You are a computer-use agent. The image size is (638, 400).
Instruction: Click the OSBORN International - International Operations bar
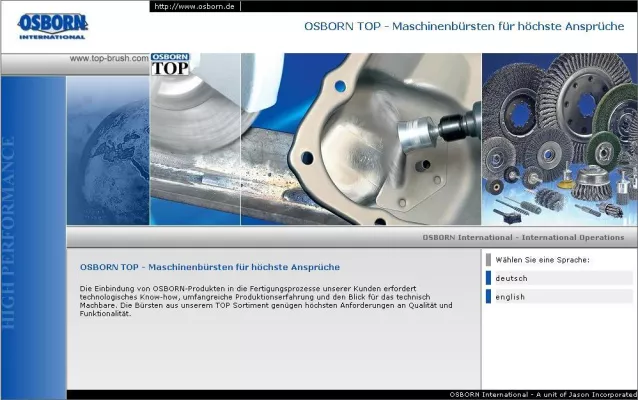pos(522,238)
